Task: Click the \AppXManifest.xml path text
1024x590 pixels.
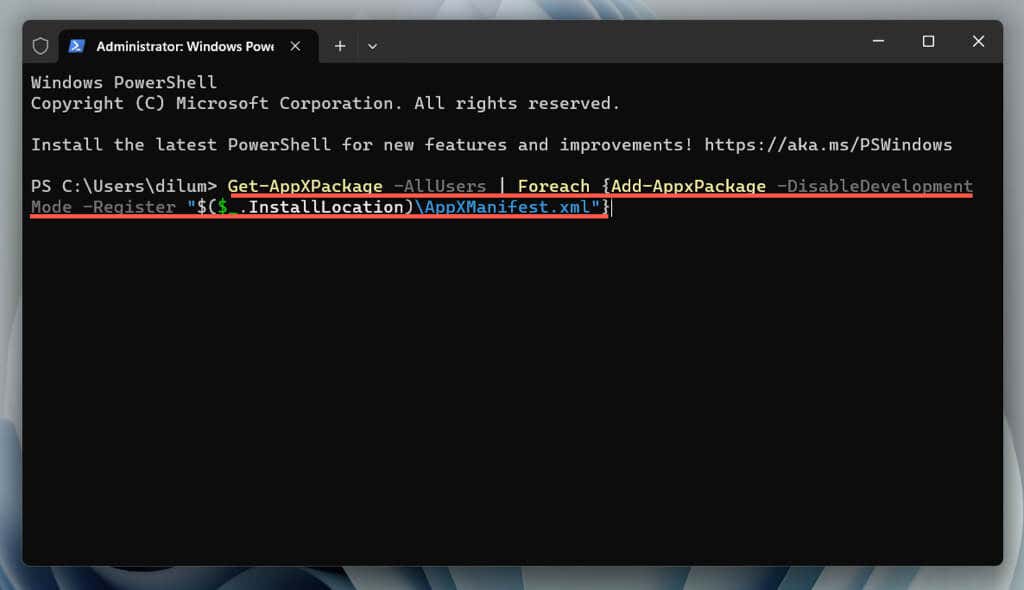Action: [x=502, y=207]
